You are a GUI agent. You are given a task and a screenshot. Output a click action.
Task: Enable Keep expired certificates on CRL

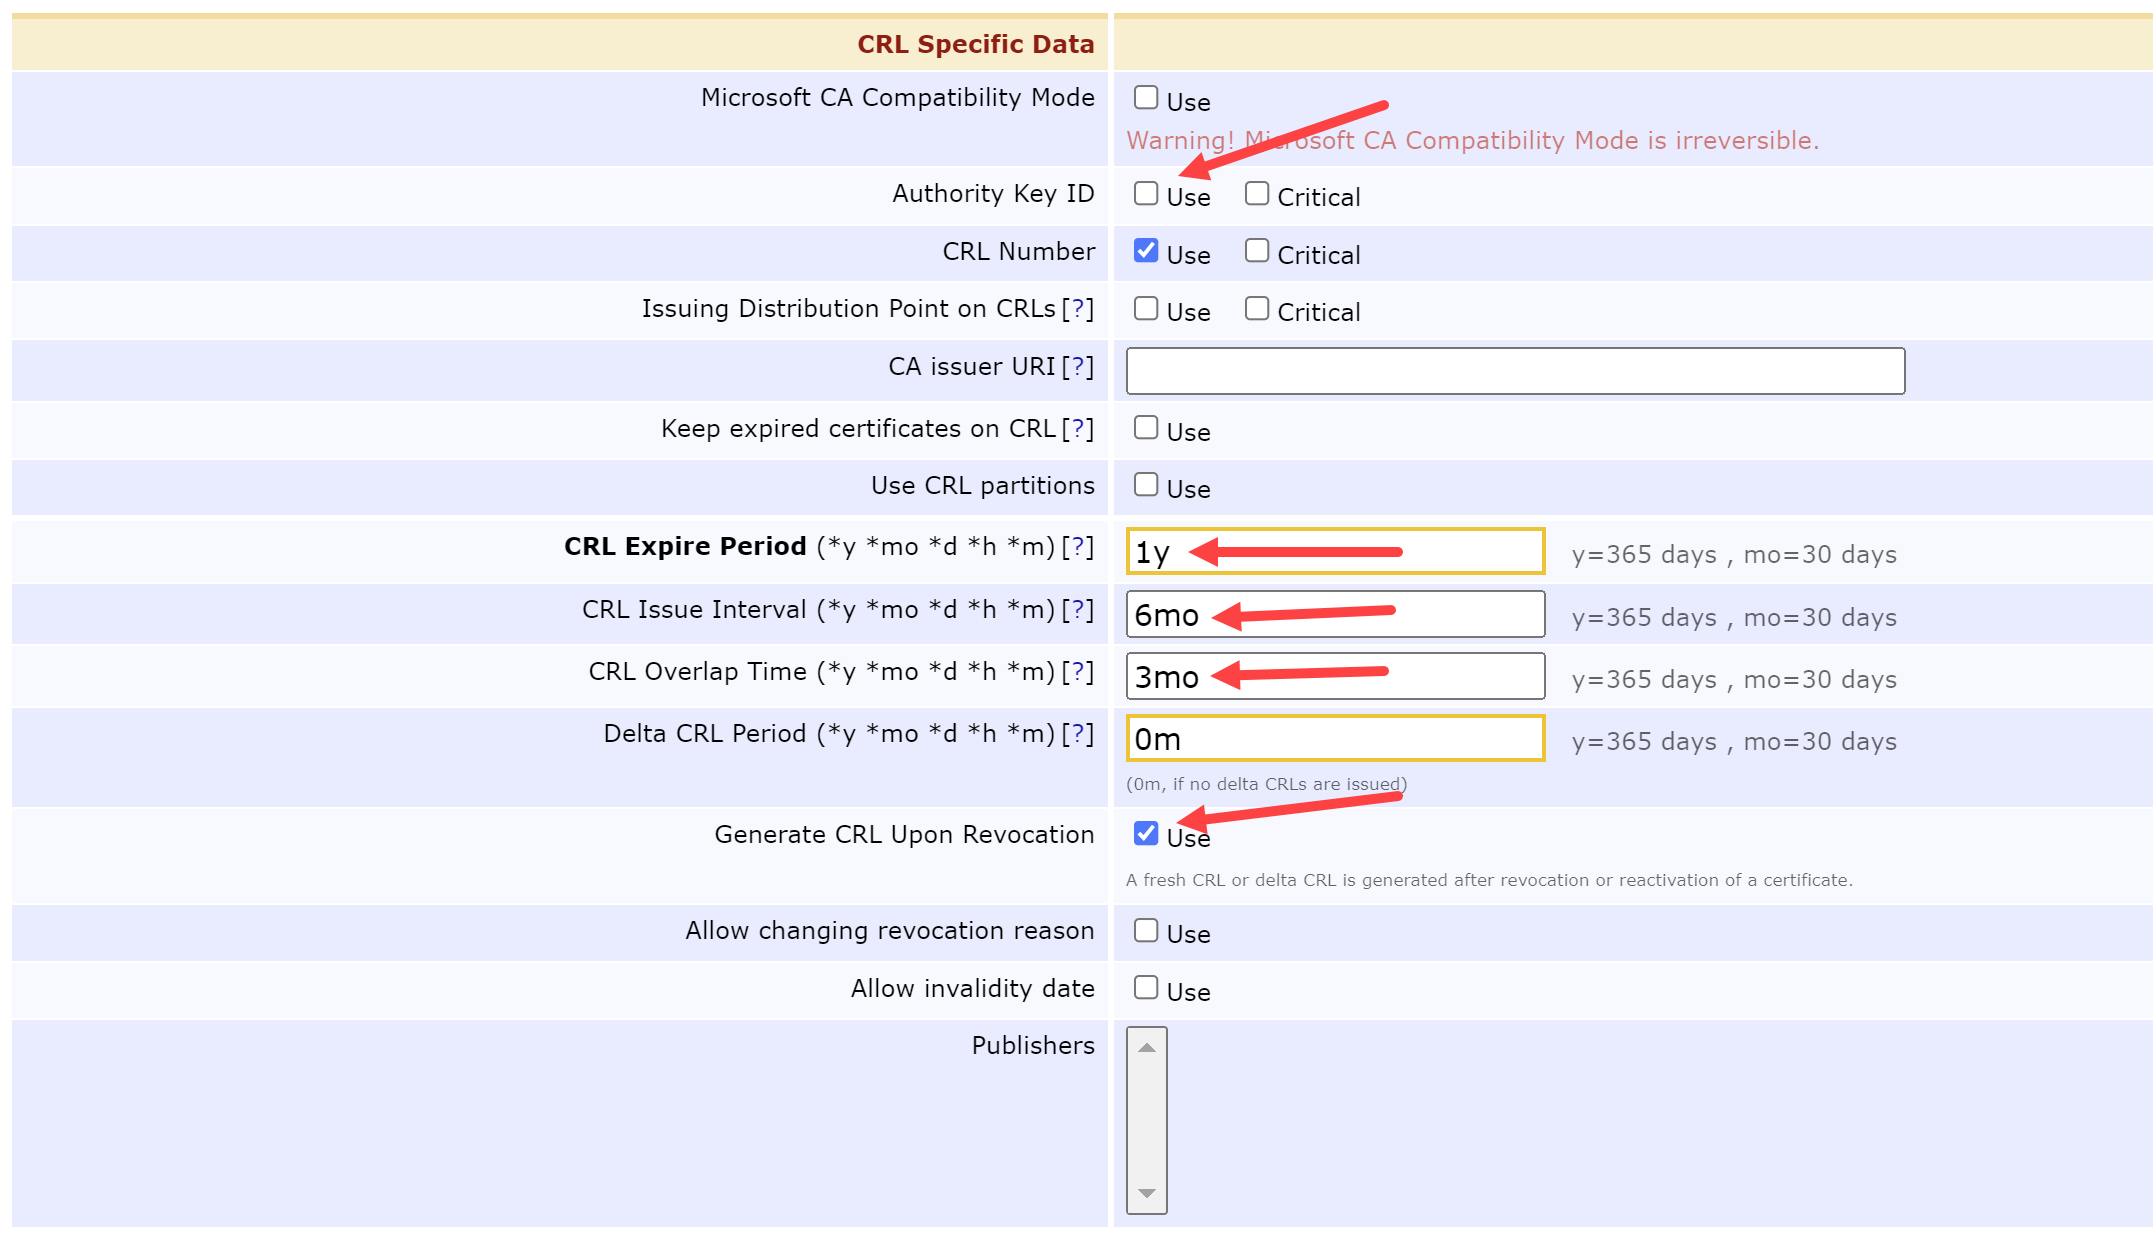(x=1146, y=428)
